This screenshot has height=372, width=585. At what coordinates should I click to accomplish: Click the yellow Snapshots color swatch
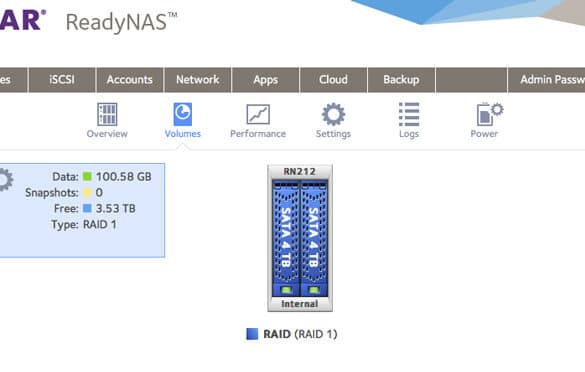[87, 193]
